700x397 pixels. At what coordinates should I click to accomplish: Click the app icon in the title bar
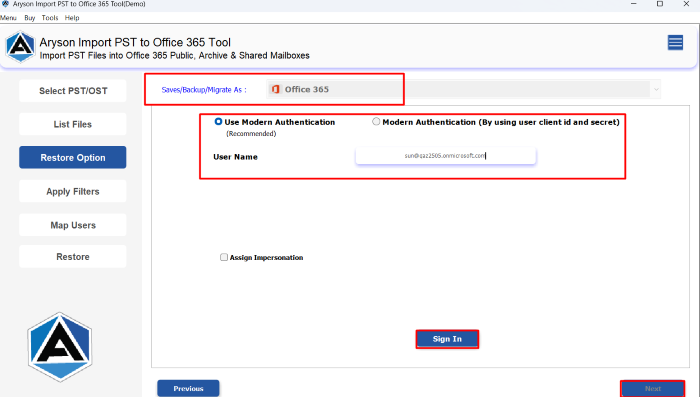(x=5, y=4)
